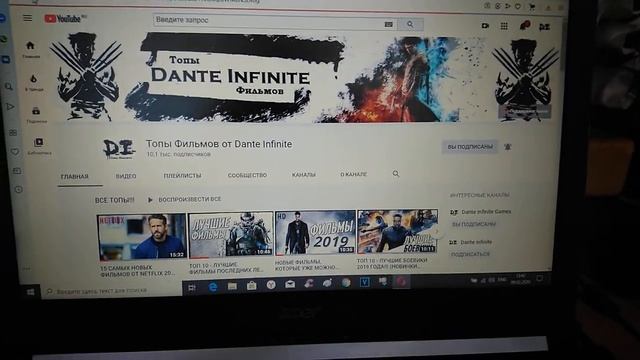
Task: Open the ВСЕ ТОПЫ!!! playlist link
Action: click(115, 200)
